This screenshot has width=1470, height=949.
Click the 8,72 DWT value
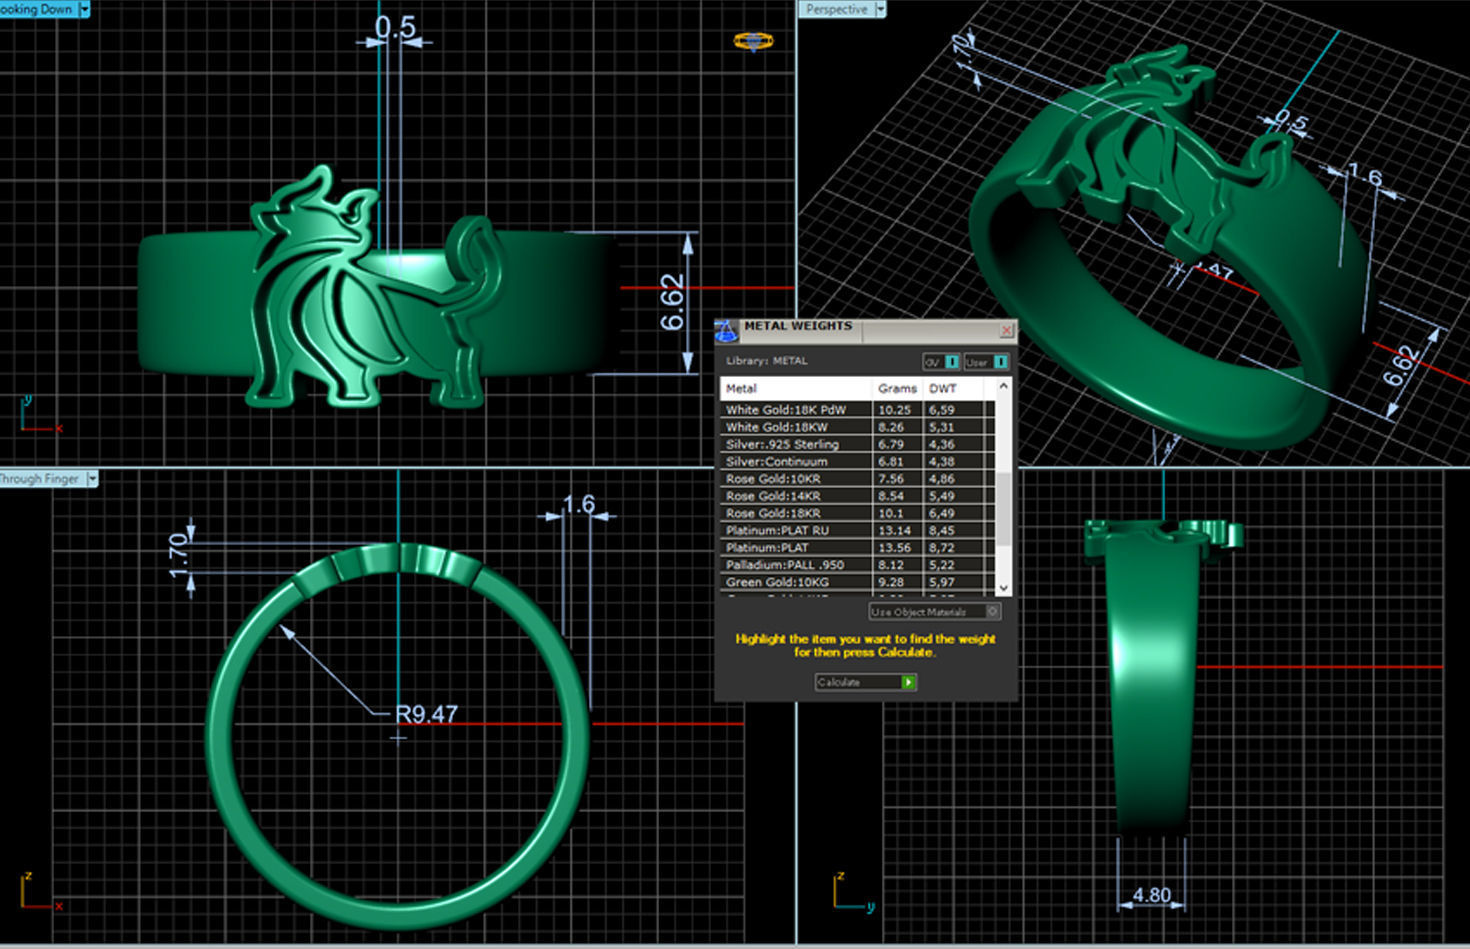[x=941, y=548]
